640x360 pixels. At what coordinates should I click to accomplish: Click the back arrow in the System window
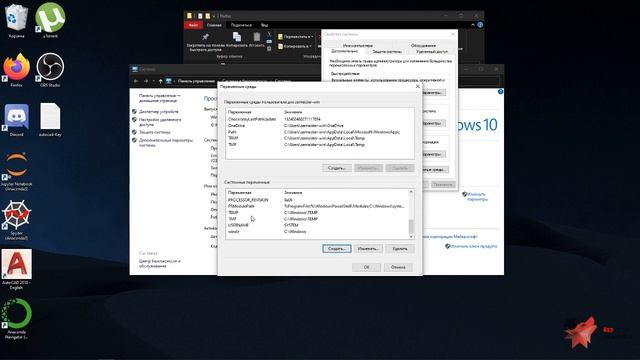[x=136, y=81]
